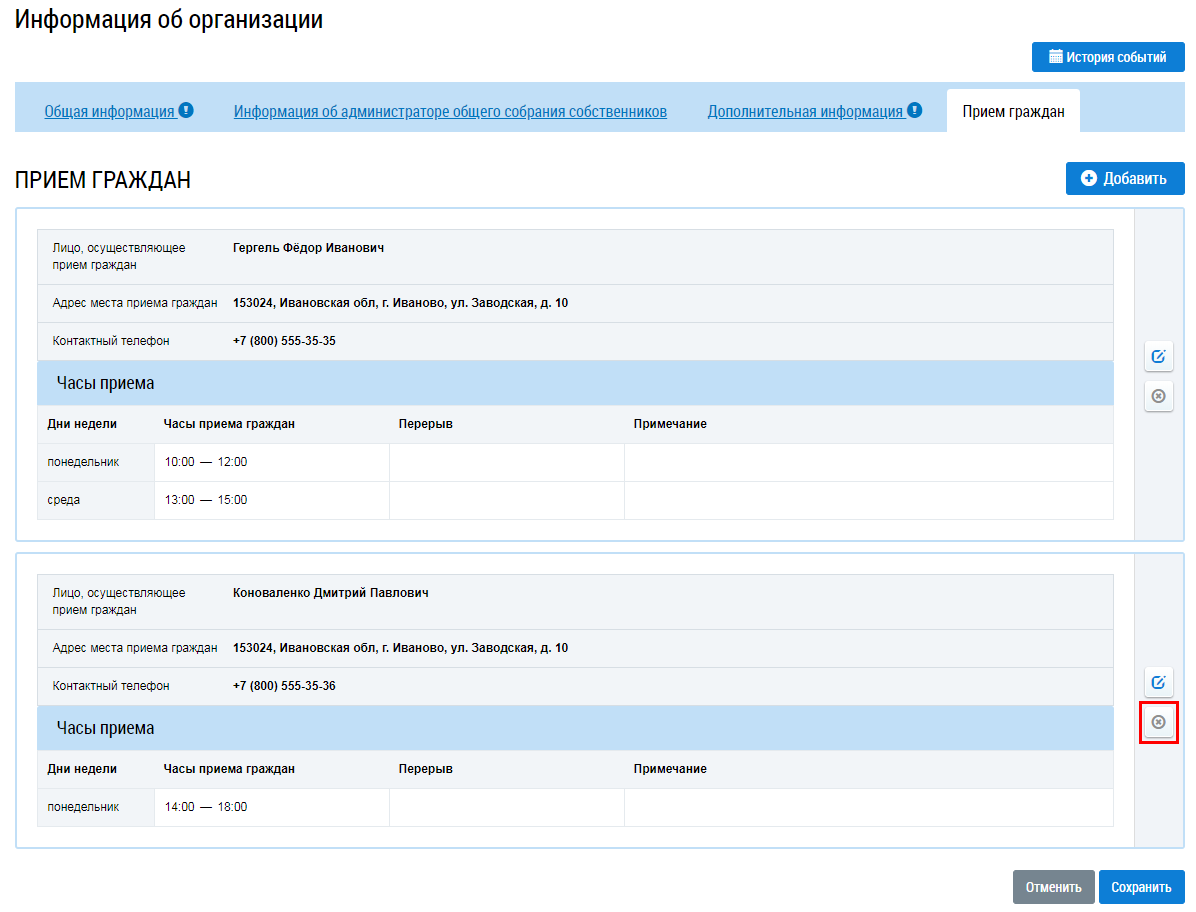Click the 14:00 — 18:00 reception hours cell
Image resolution: width=1196 pixels, height=912 pixels.
click(206, 807)
